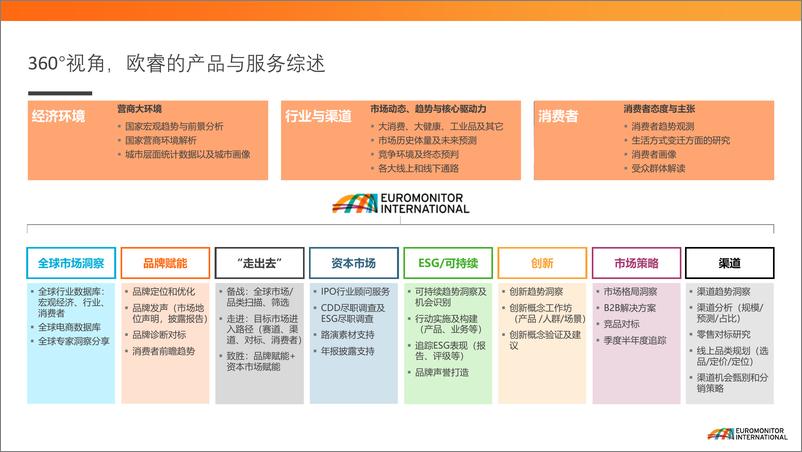Click the '全球专家洞察分享' bullet
This screenshot has height=452, width=802.
[74, 341]
